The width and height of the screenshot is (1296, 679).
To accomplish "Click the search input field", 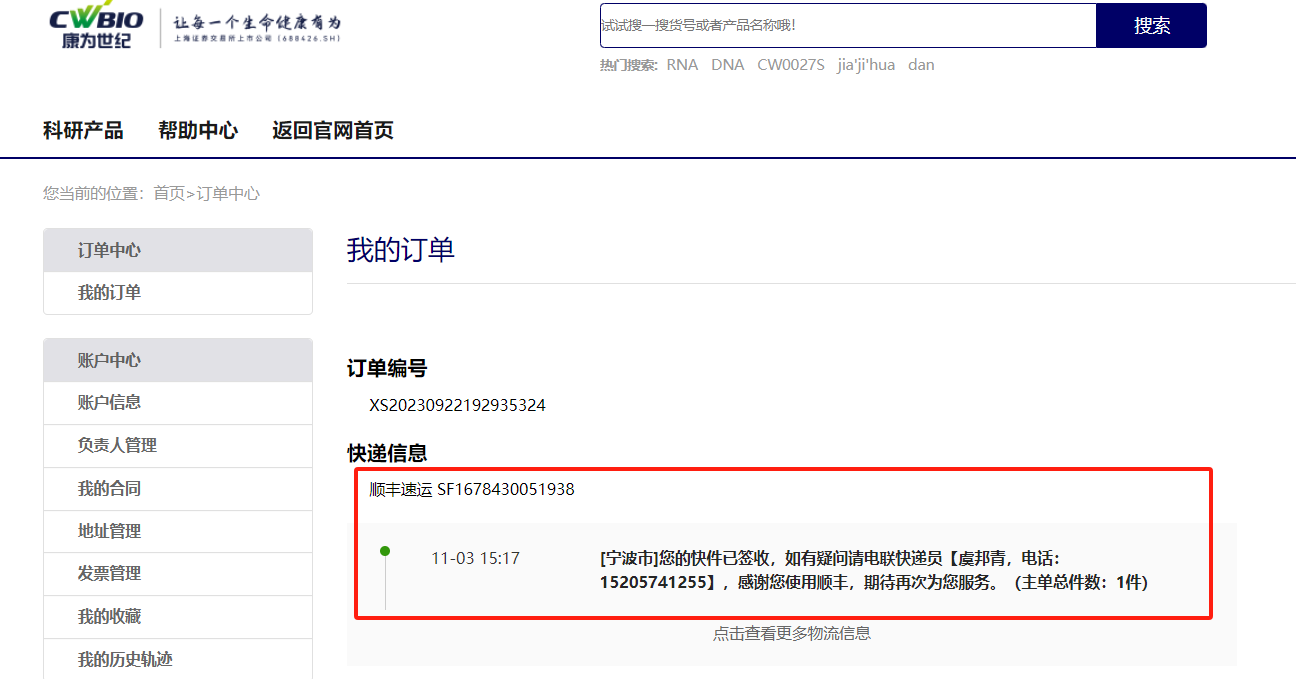I will [846, 26].
